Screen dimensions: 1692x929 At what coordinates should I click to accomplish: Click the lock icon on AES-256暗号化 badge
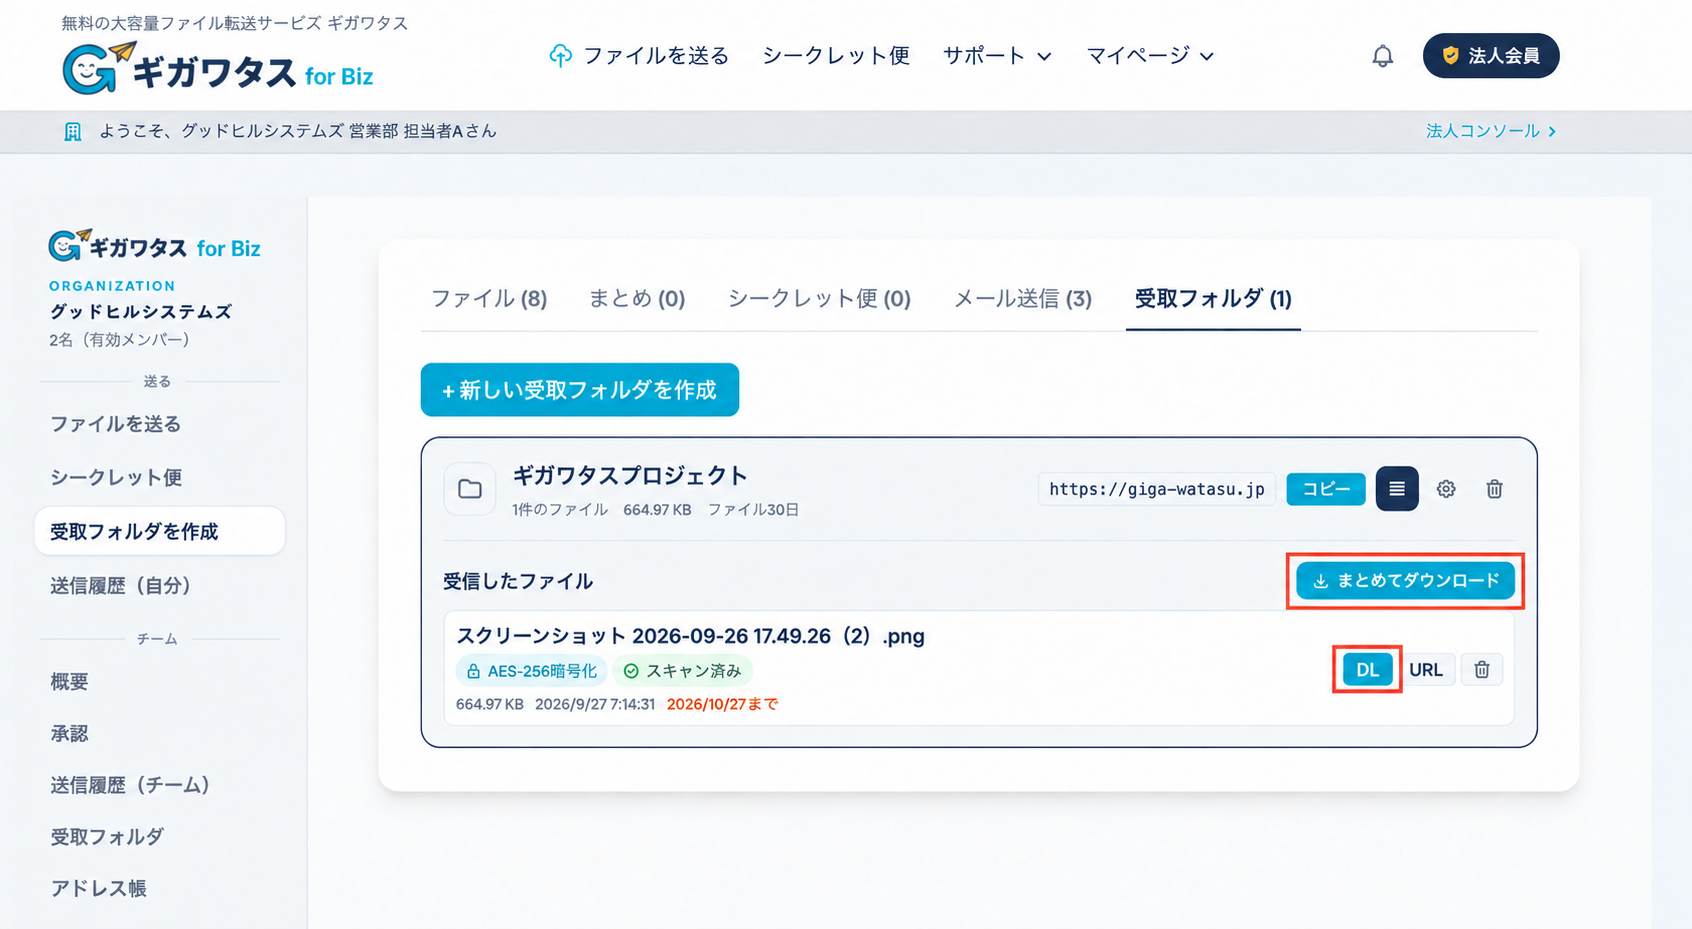(474, 671)
